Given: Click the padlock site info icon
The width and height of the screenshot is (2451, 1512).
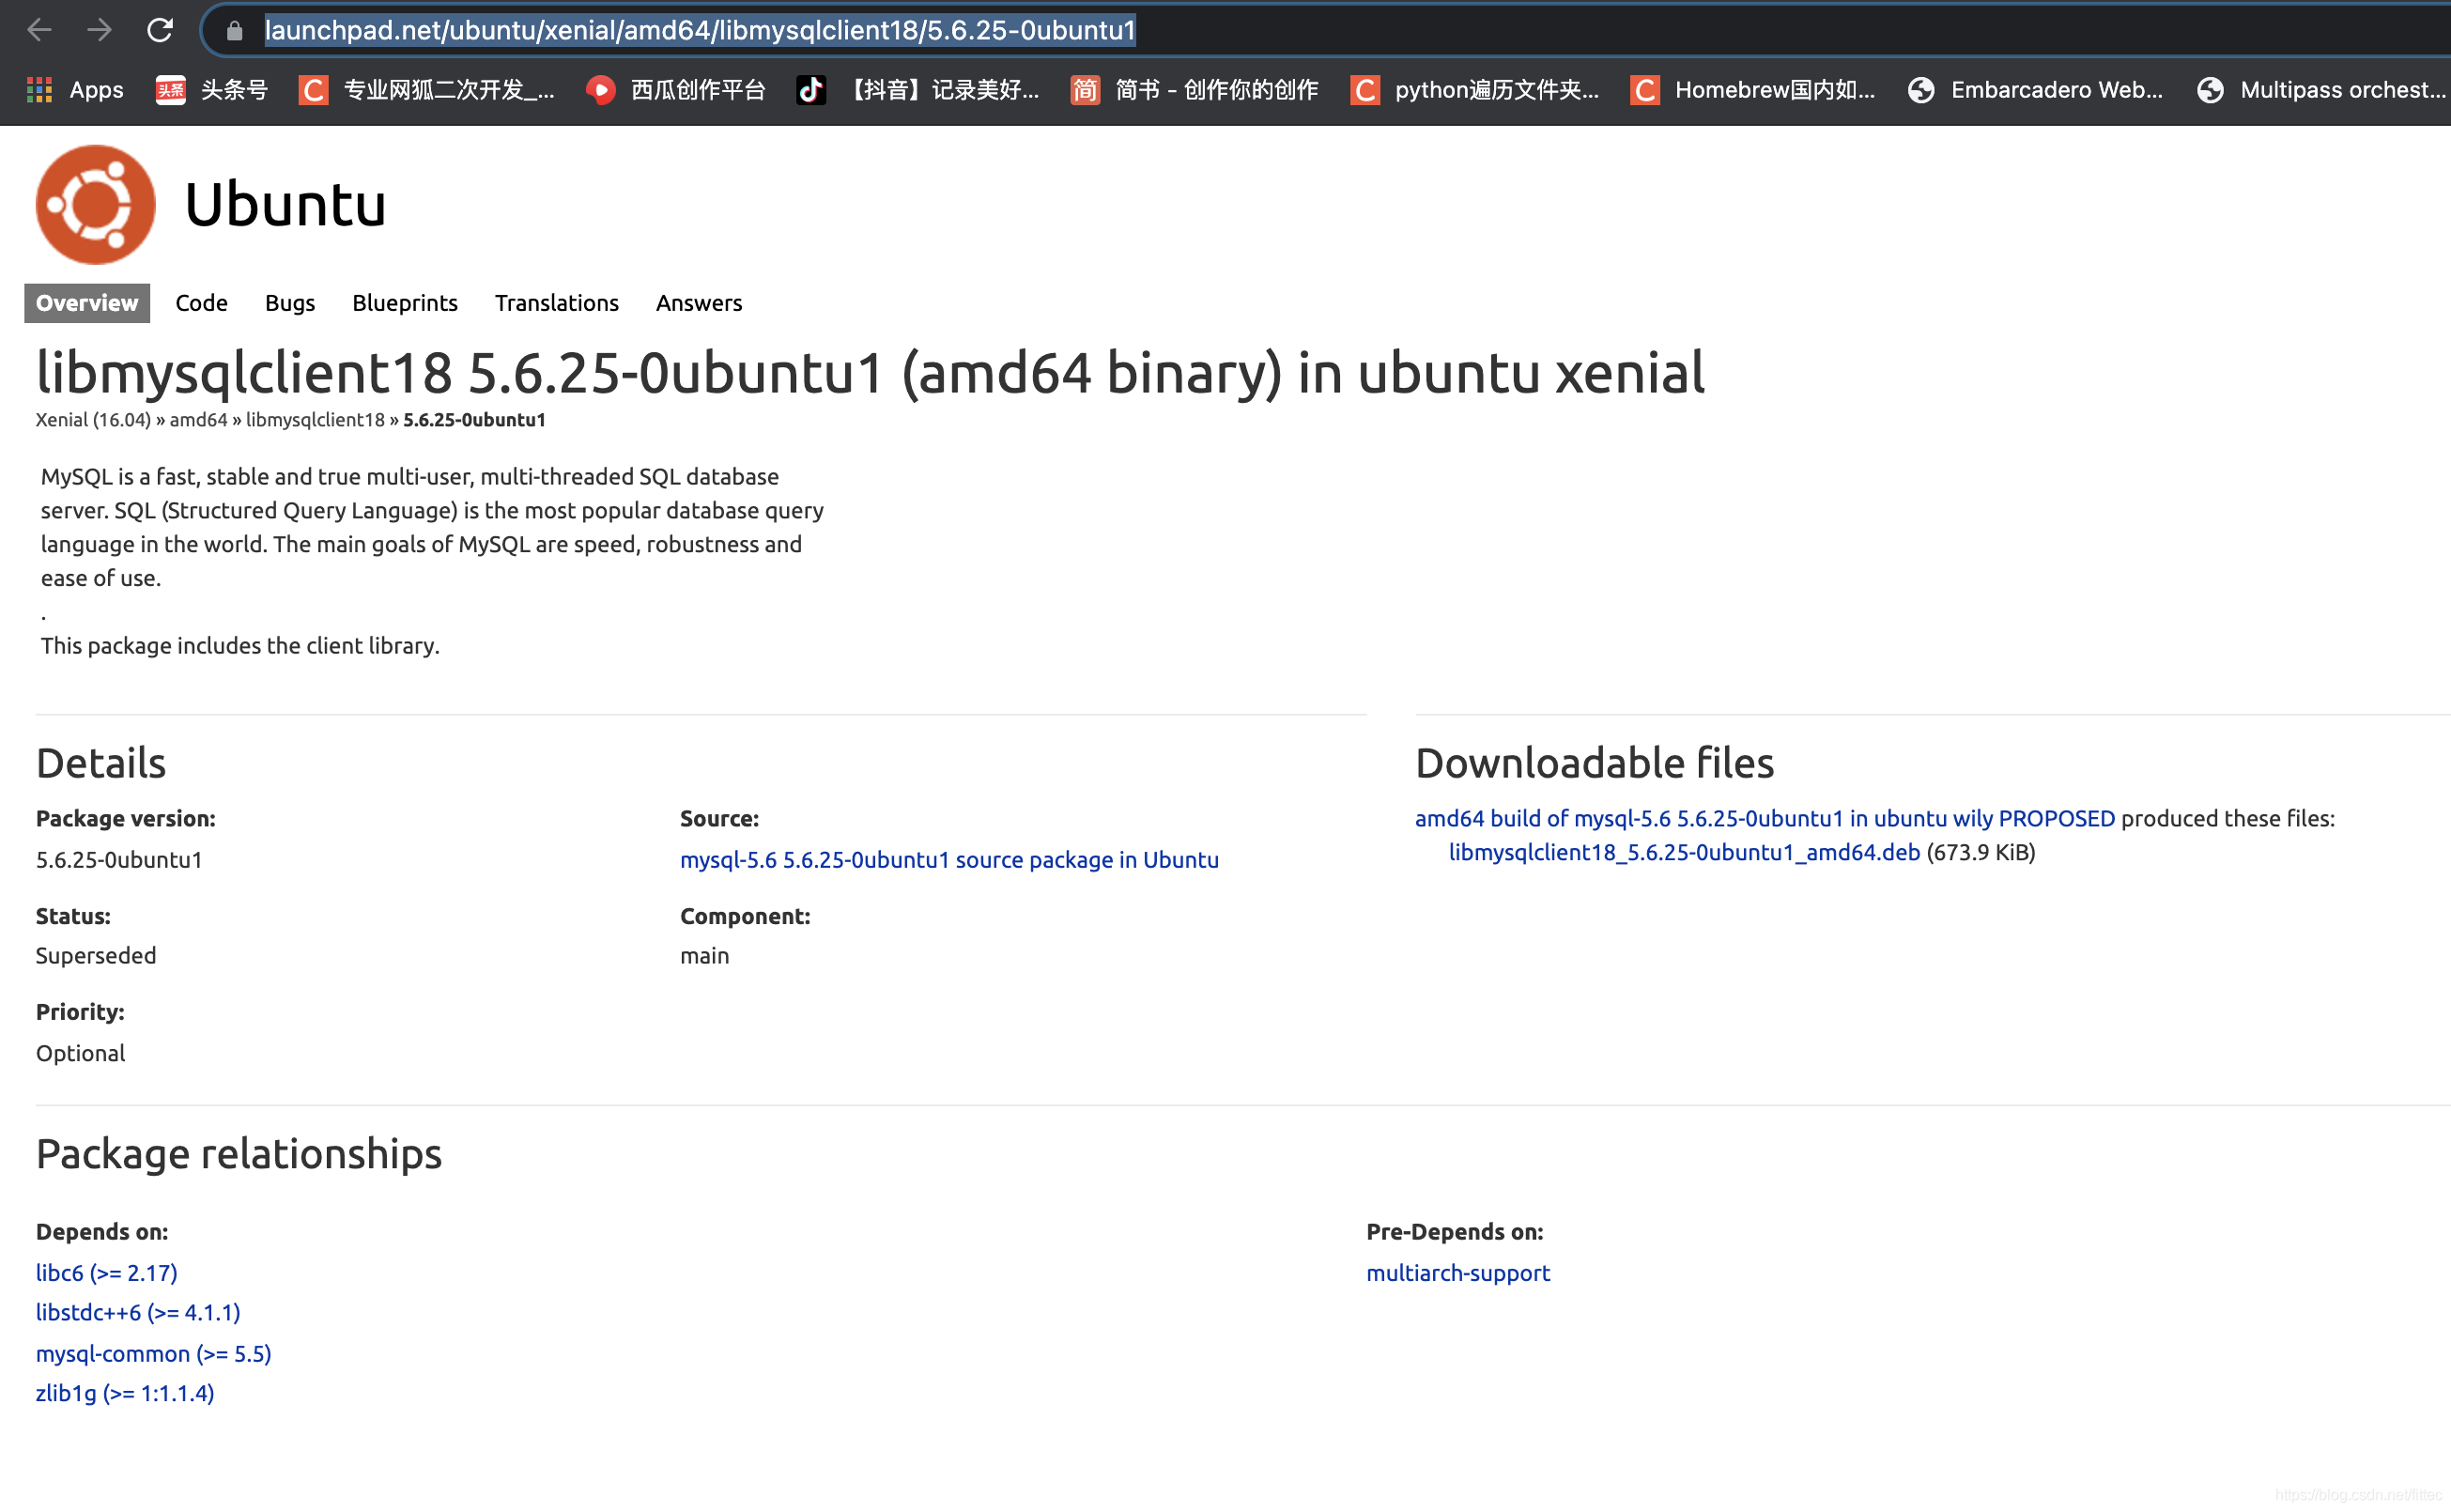Looking at the screenshot, I should pos(234,31).
